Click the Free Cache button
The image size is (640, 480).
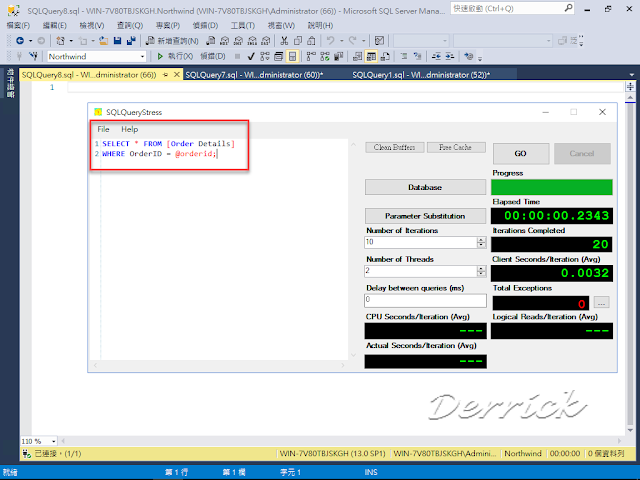456,147
